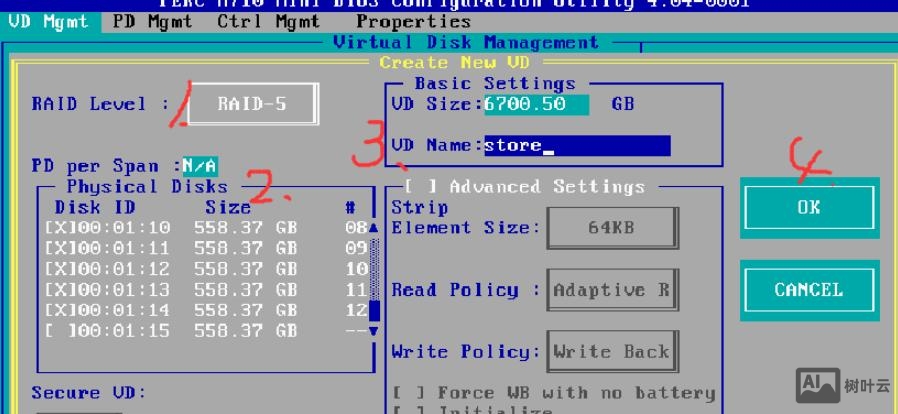Click the GB unit beside VD Size
The width and height of the screenshot is (898, 414).
[x=623, y=104]
